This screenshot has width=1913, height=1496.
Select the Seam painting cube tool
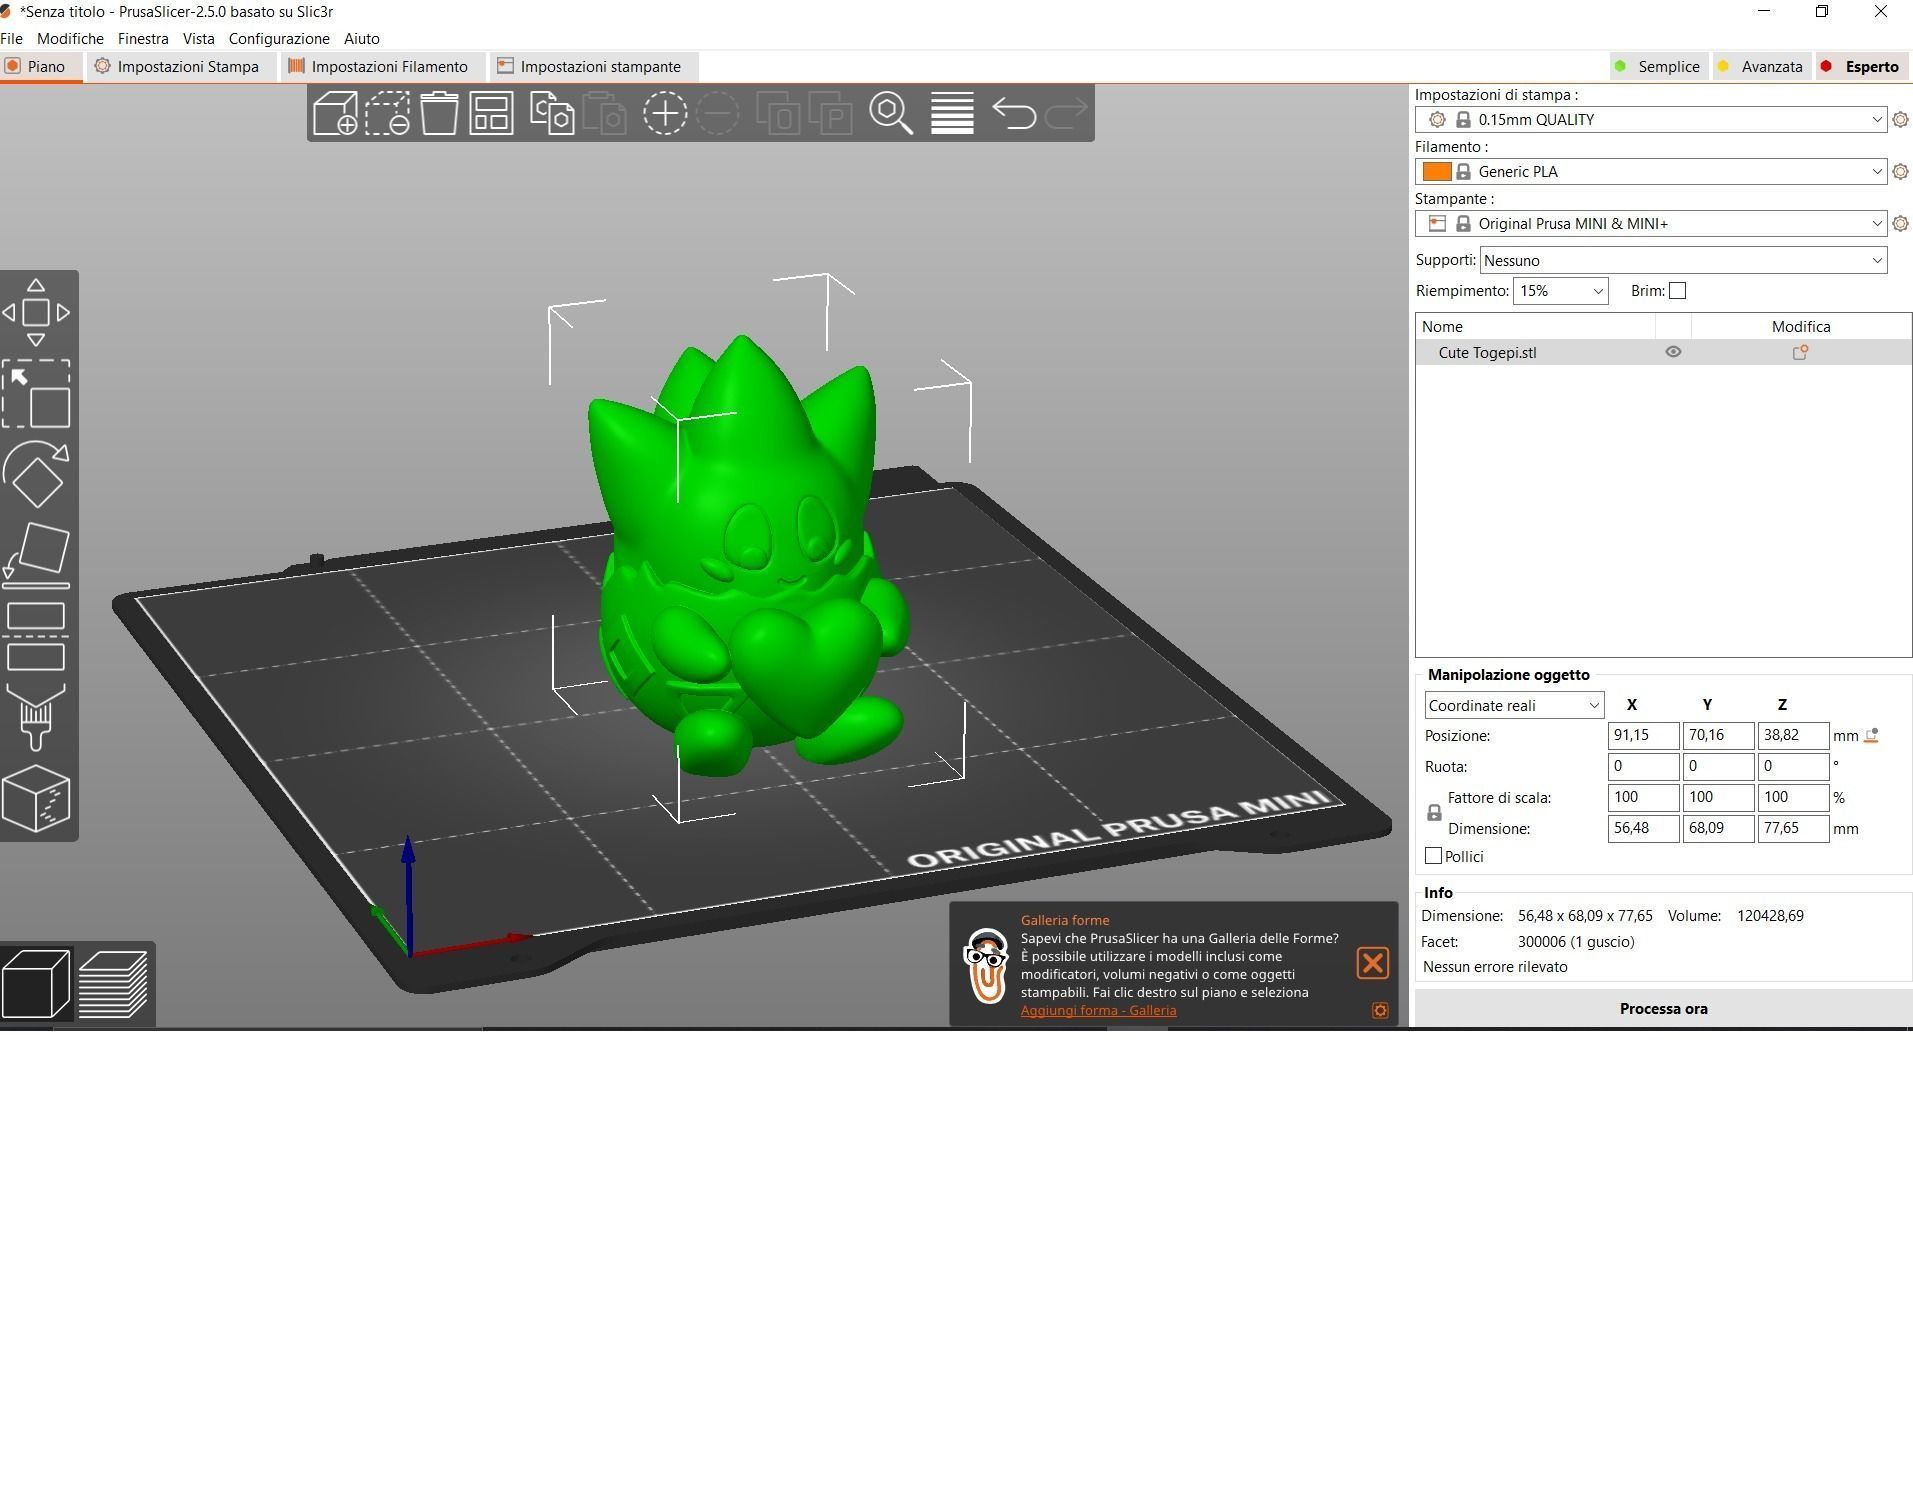[36, 798]
